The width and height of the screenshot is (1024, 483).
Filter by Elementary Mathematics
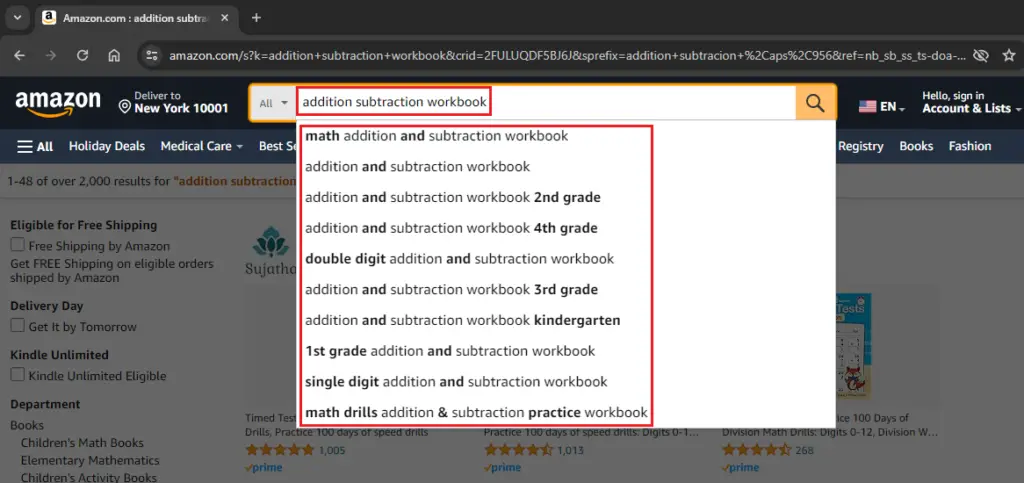point(90,460)
